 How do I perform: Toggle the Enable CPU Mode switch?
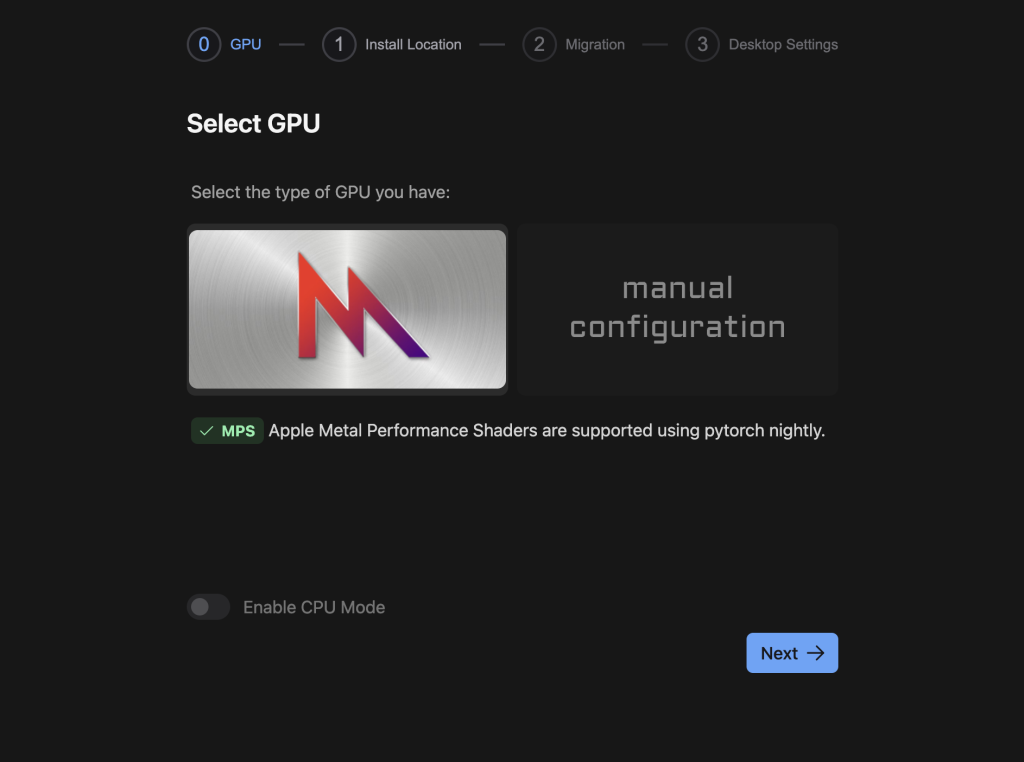(x=208, y=607)
